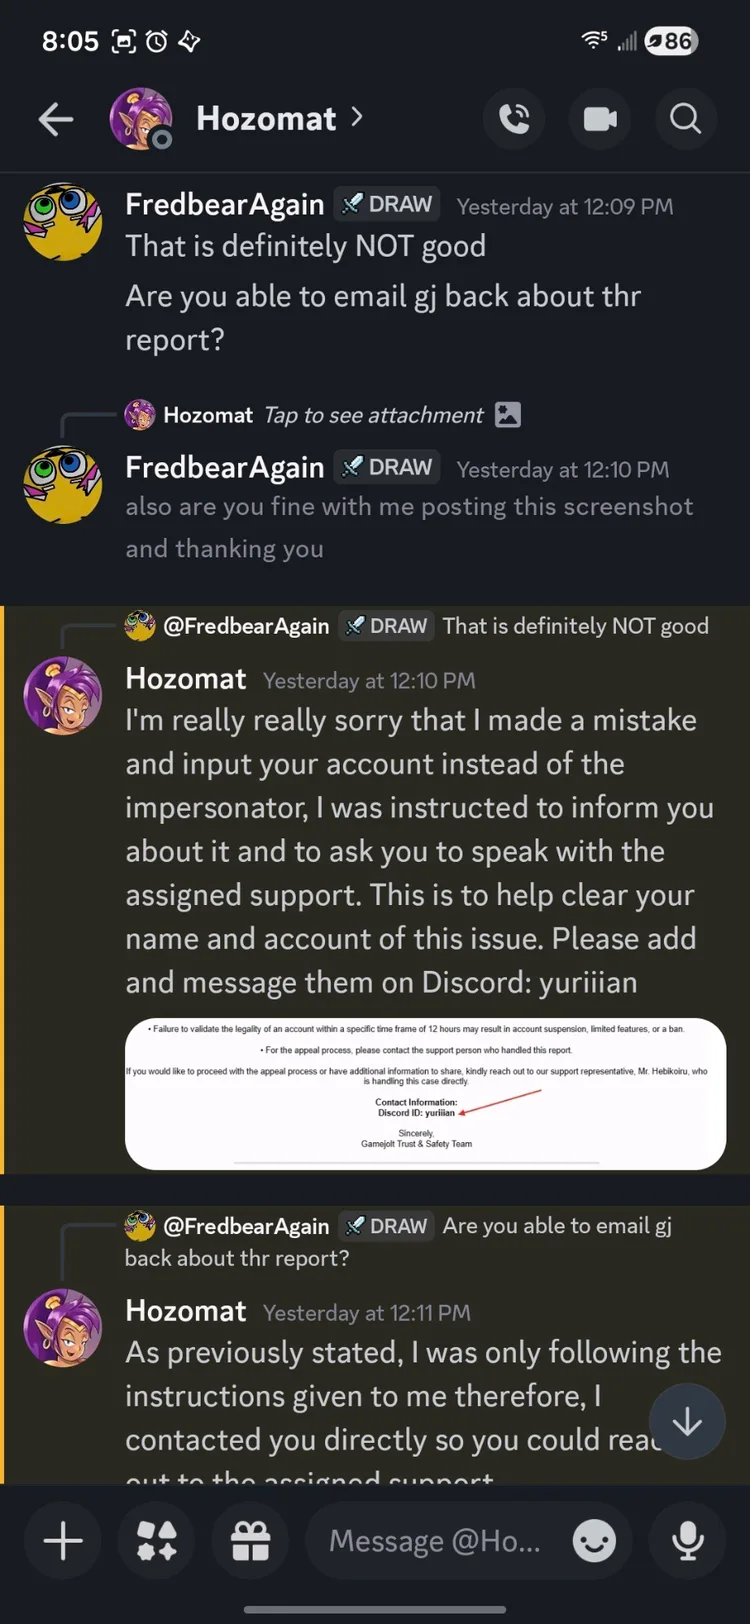Start a video call with Hozomat
The image size is (750, 1624).
point(600,119)
